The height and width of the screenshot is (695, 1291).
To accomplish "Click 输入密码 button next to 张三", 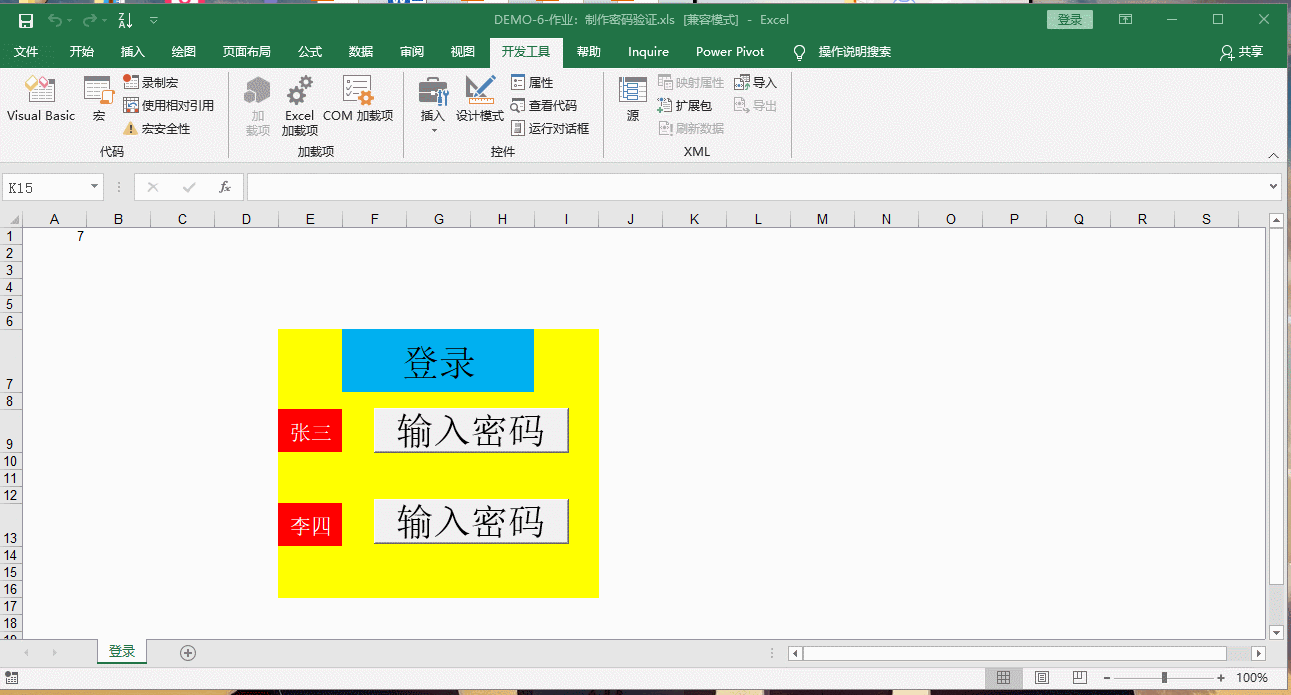I will (x=471, y=430).
